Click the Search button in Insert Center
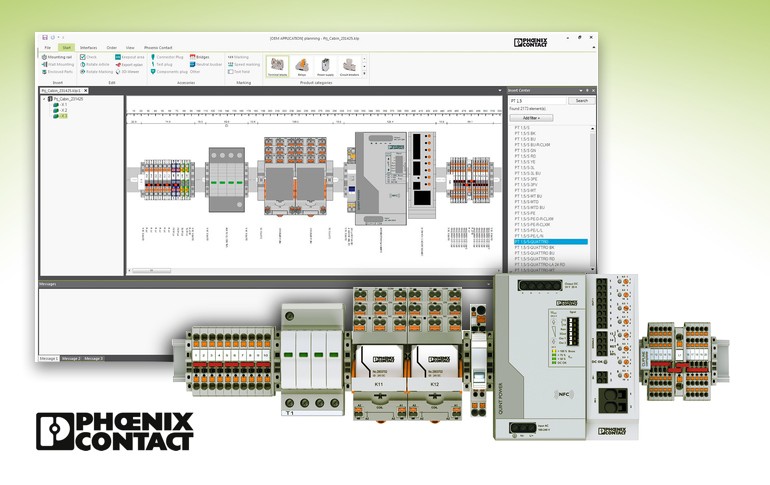 pos(581,101)
